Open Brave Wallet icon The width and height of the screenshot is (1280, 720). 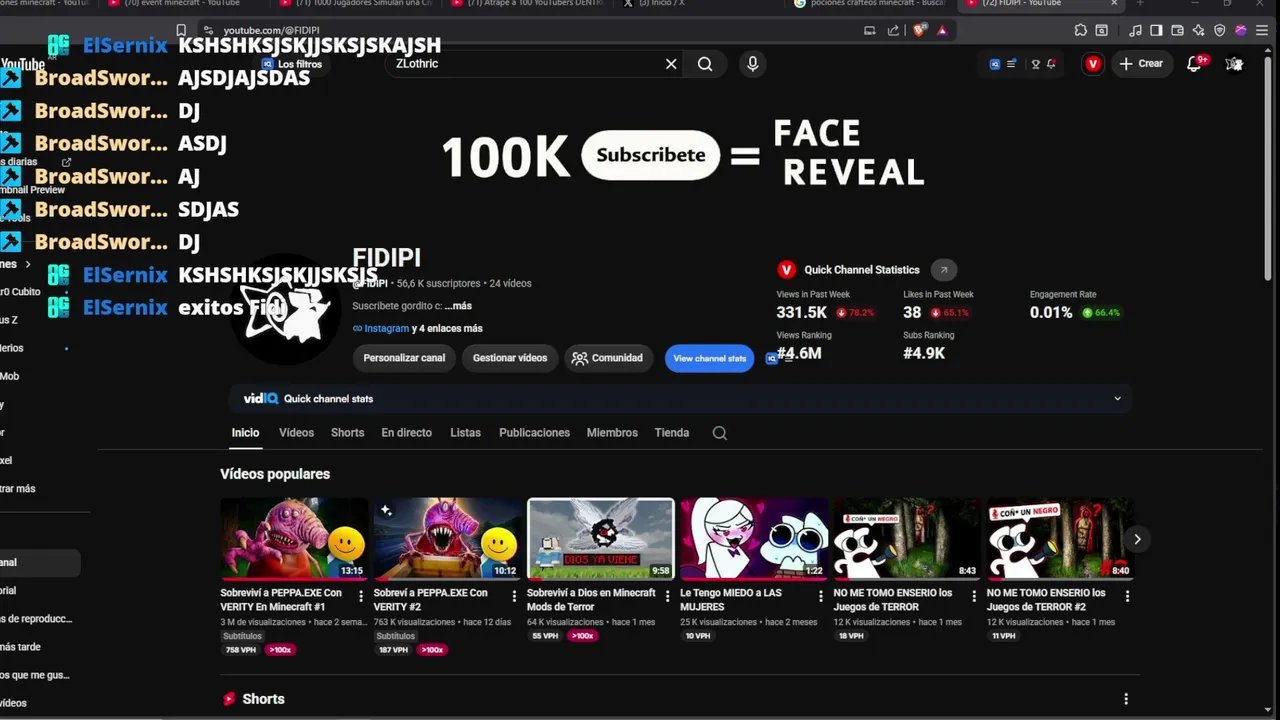coord(1178,30)
